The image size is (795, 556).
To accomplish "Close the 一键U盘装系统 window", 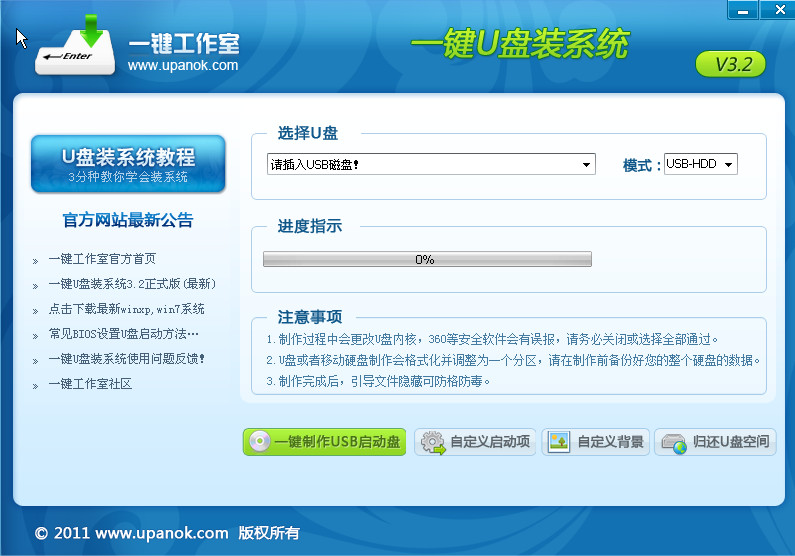I will pyautogui.click(x=778, y=10).
